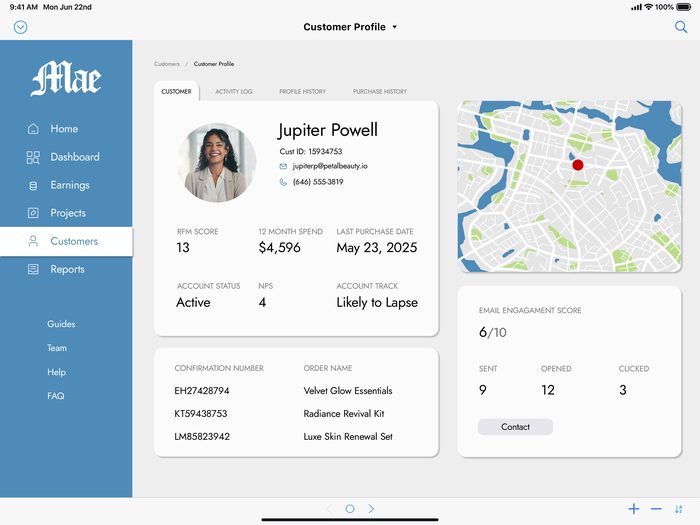Screen dimensions: 700x525
Task: Click the minus zoom-out icon
Action: pos(656,509)
